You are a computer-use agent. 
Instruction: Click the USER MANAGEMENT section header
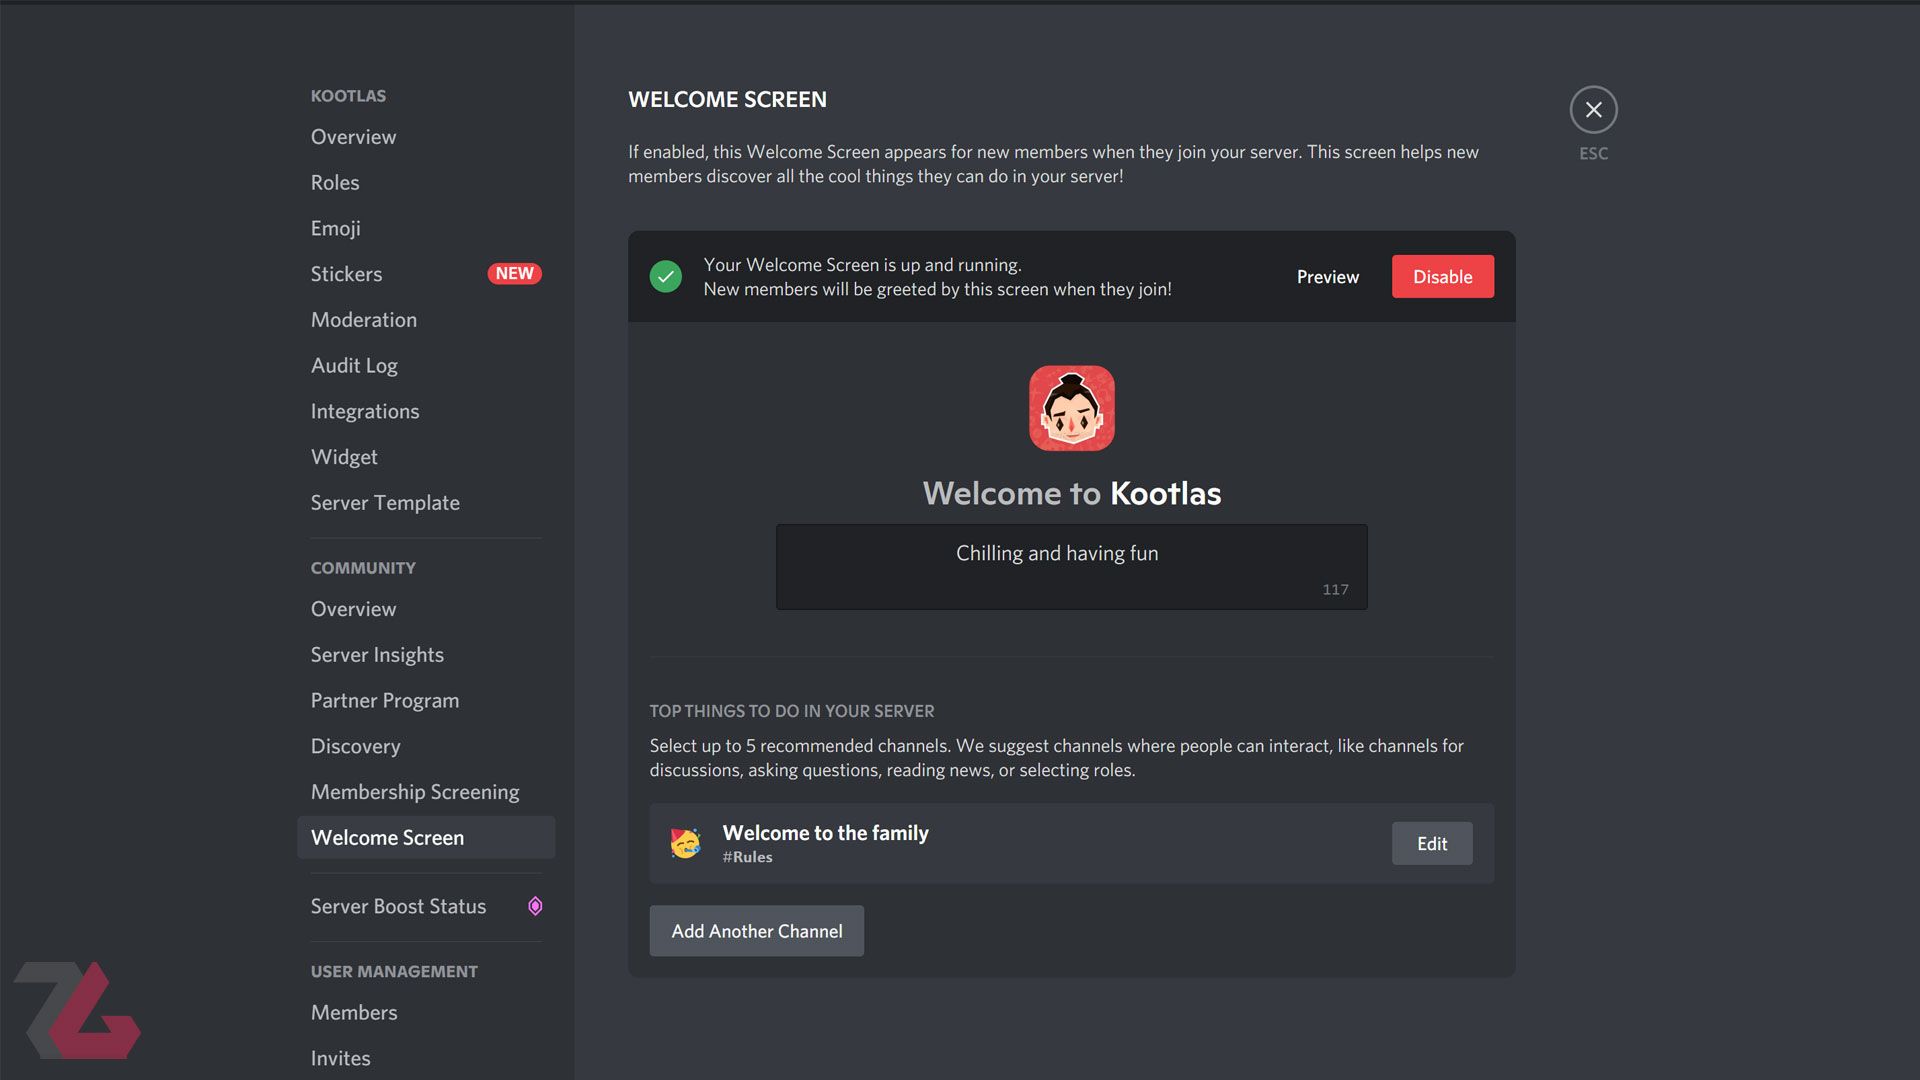pyautogui.click(x=394, y=972)
